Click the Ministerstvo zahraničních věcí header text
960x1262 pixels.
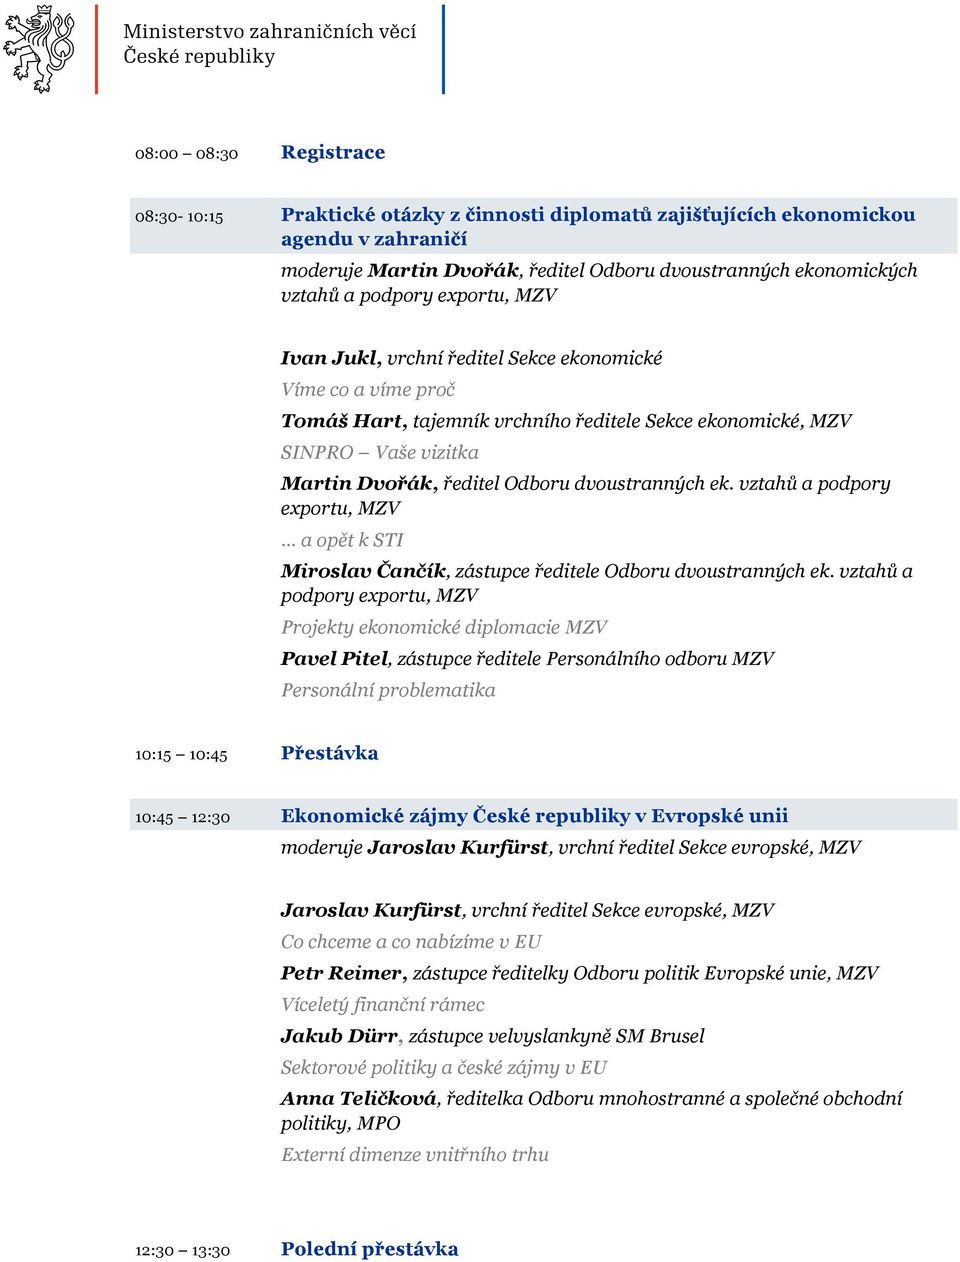(x=269, y=32)
